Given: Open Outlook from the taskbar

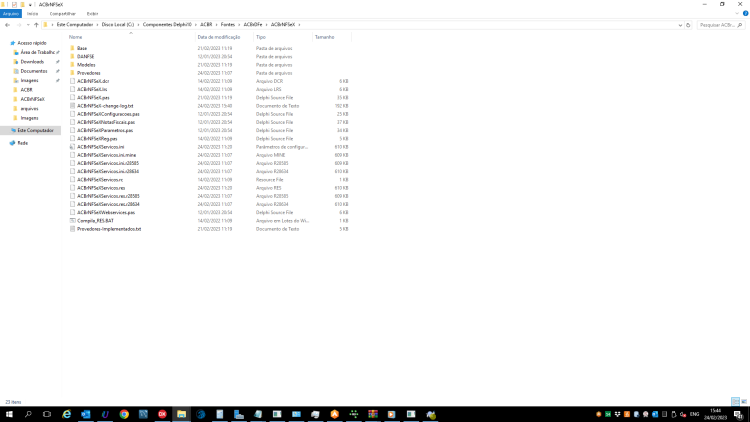Looking at the screenshot, I should tap(86, 414).
